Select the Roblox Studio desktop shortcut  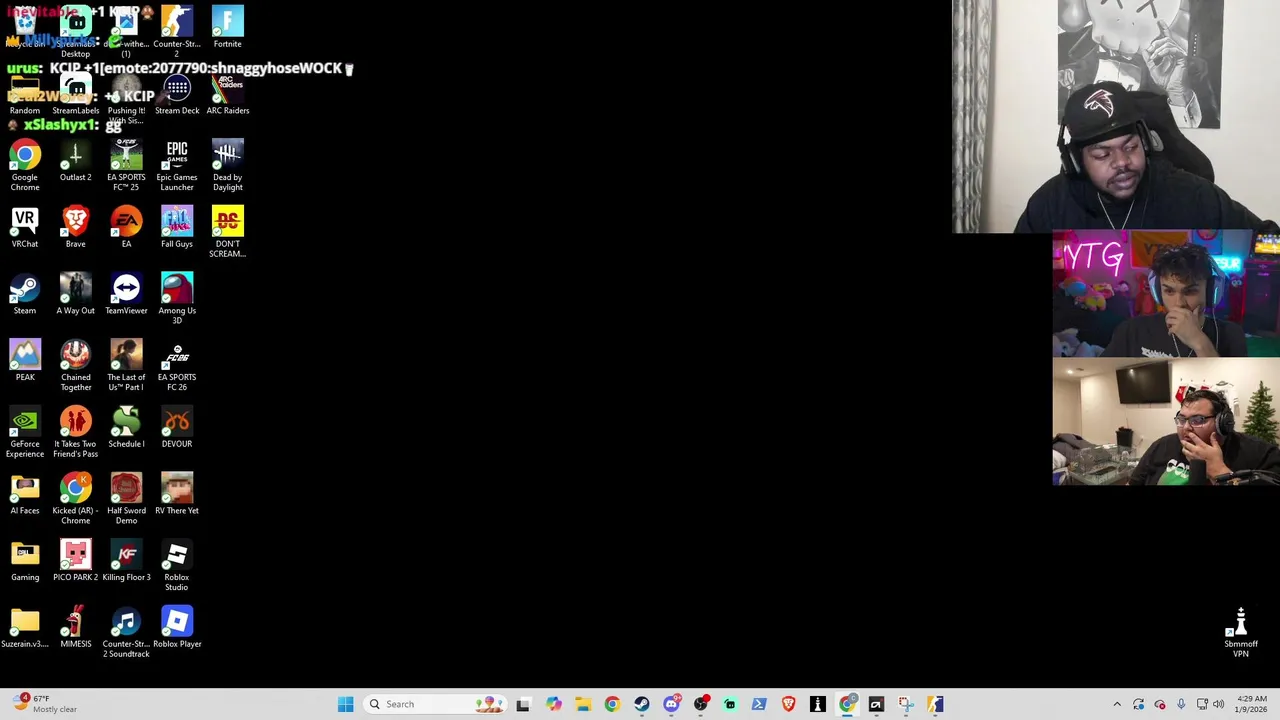tap(177, 565)
